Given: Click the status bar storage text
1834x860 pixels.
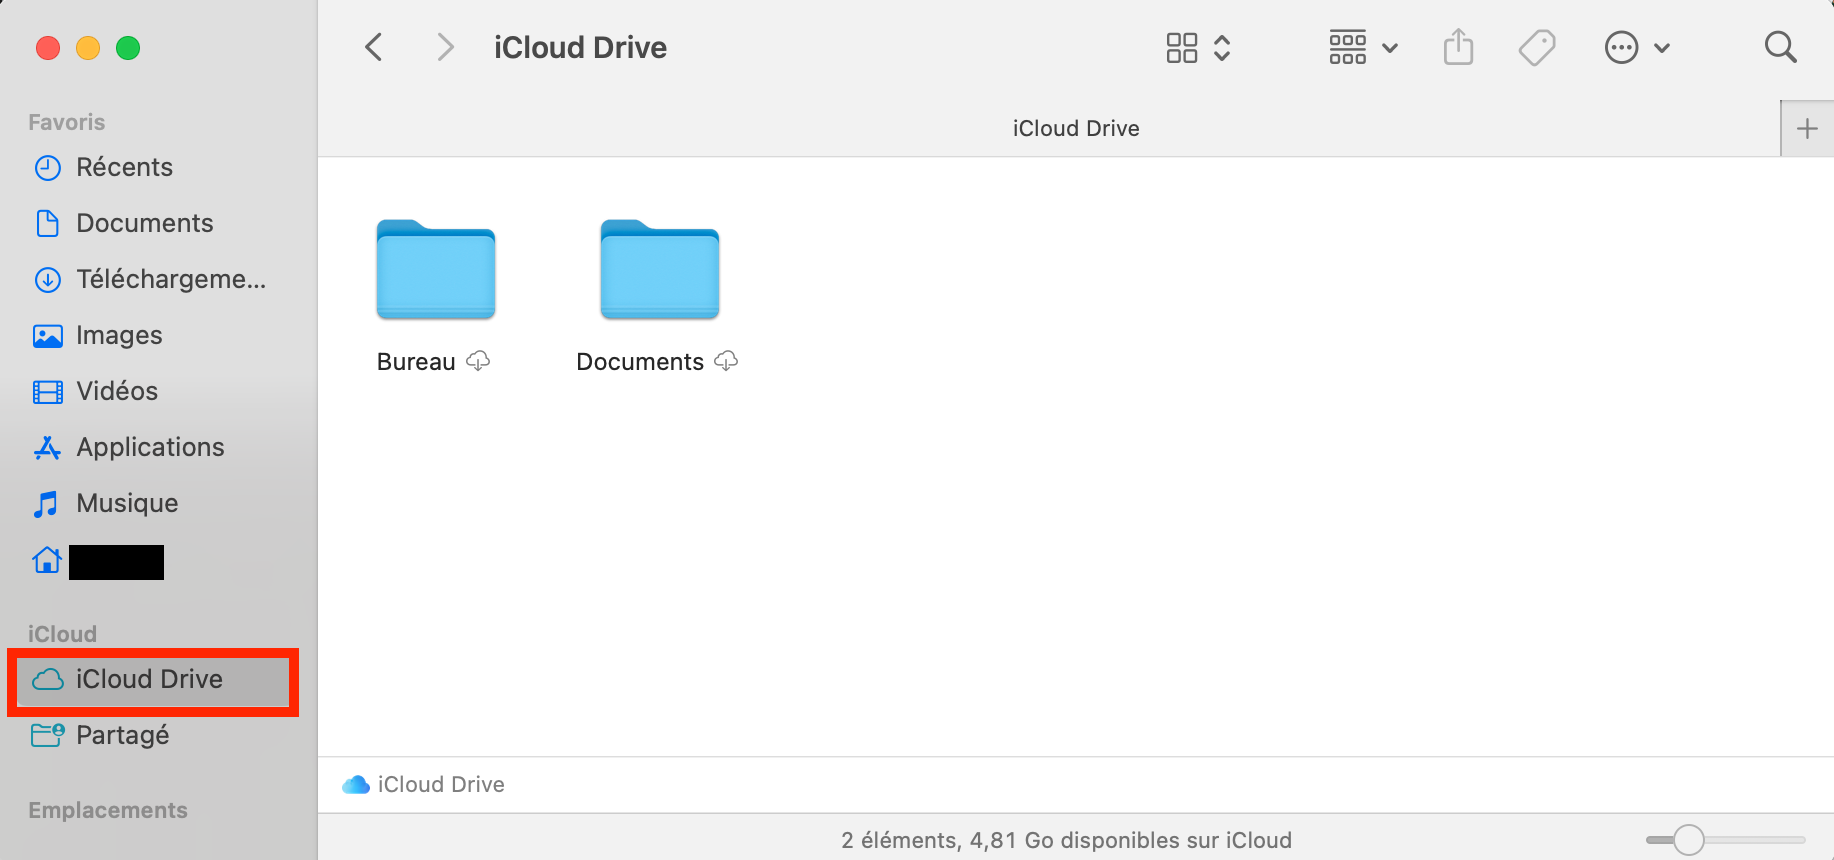Looking at the screenshot, I should 1066,840.
